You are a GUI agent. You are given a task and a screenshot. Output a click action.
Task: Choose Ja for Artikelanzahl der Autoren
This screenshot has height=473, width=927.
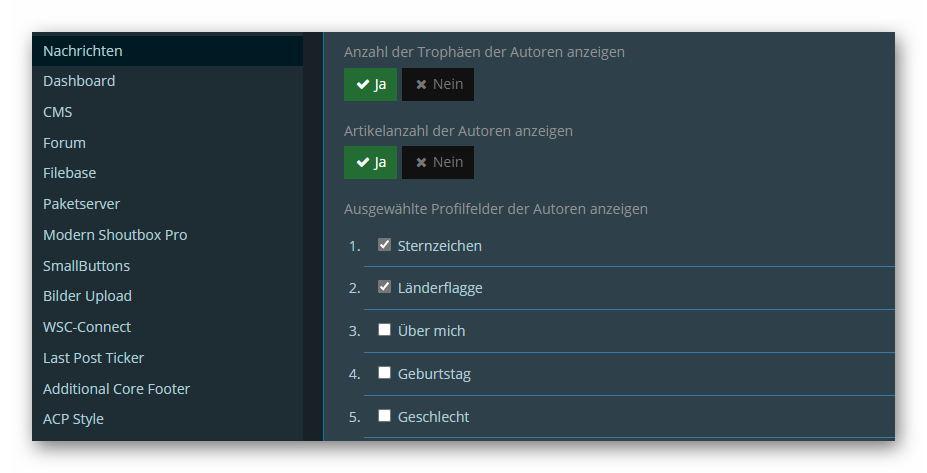point(370,162)
